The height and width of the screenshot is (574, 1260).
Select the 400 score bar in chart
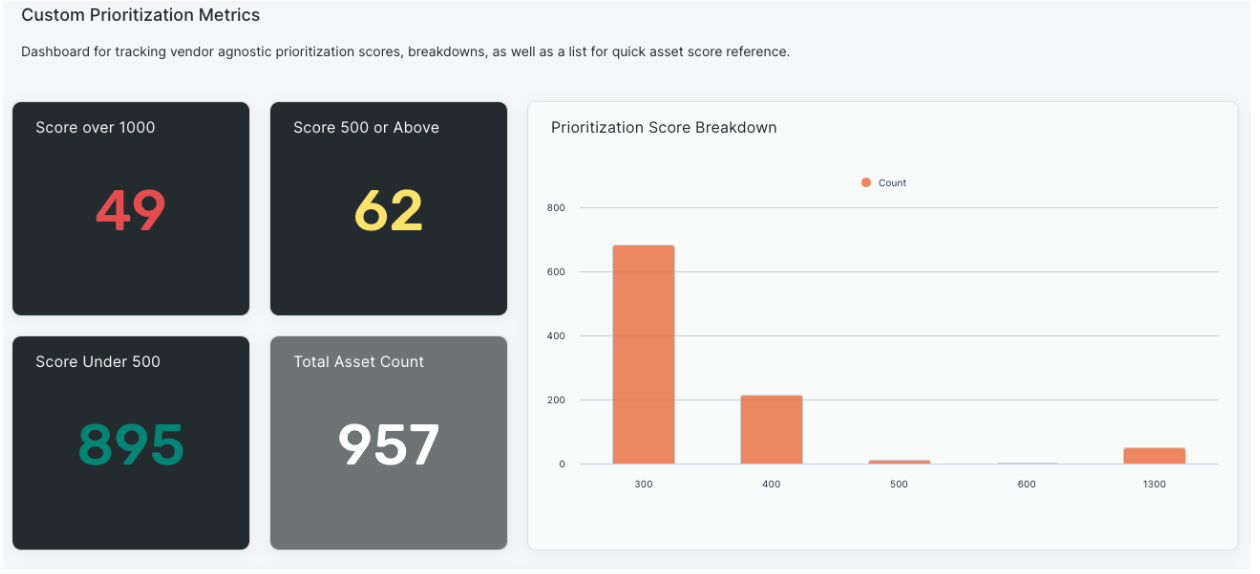click(x=771, y=429)
